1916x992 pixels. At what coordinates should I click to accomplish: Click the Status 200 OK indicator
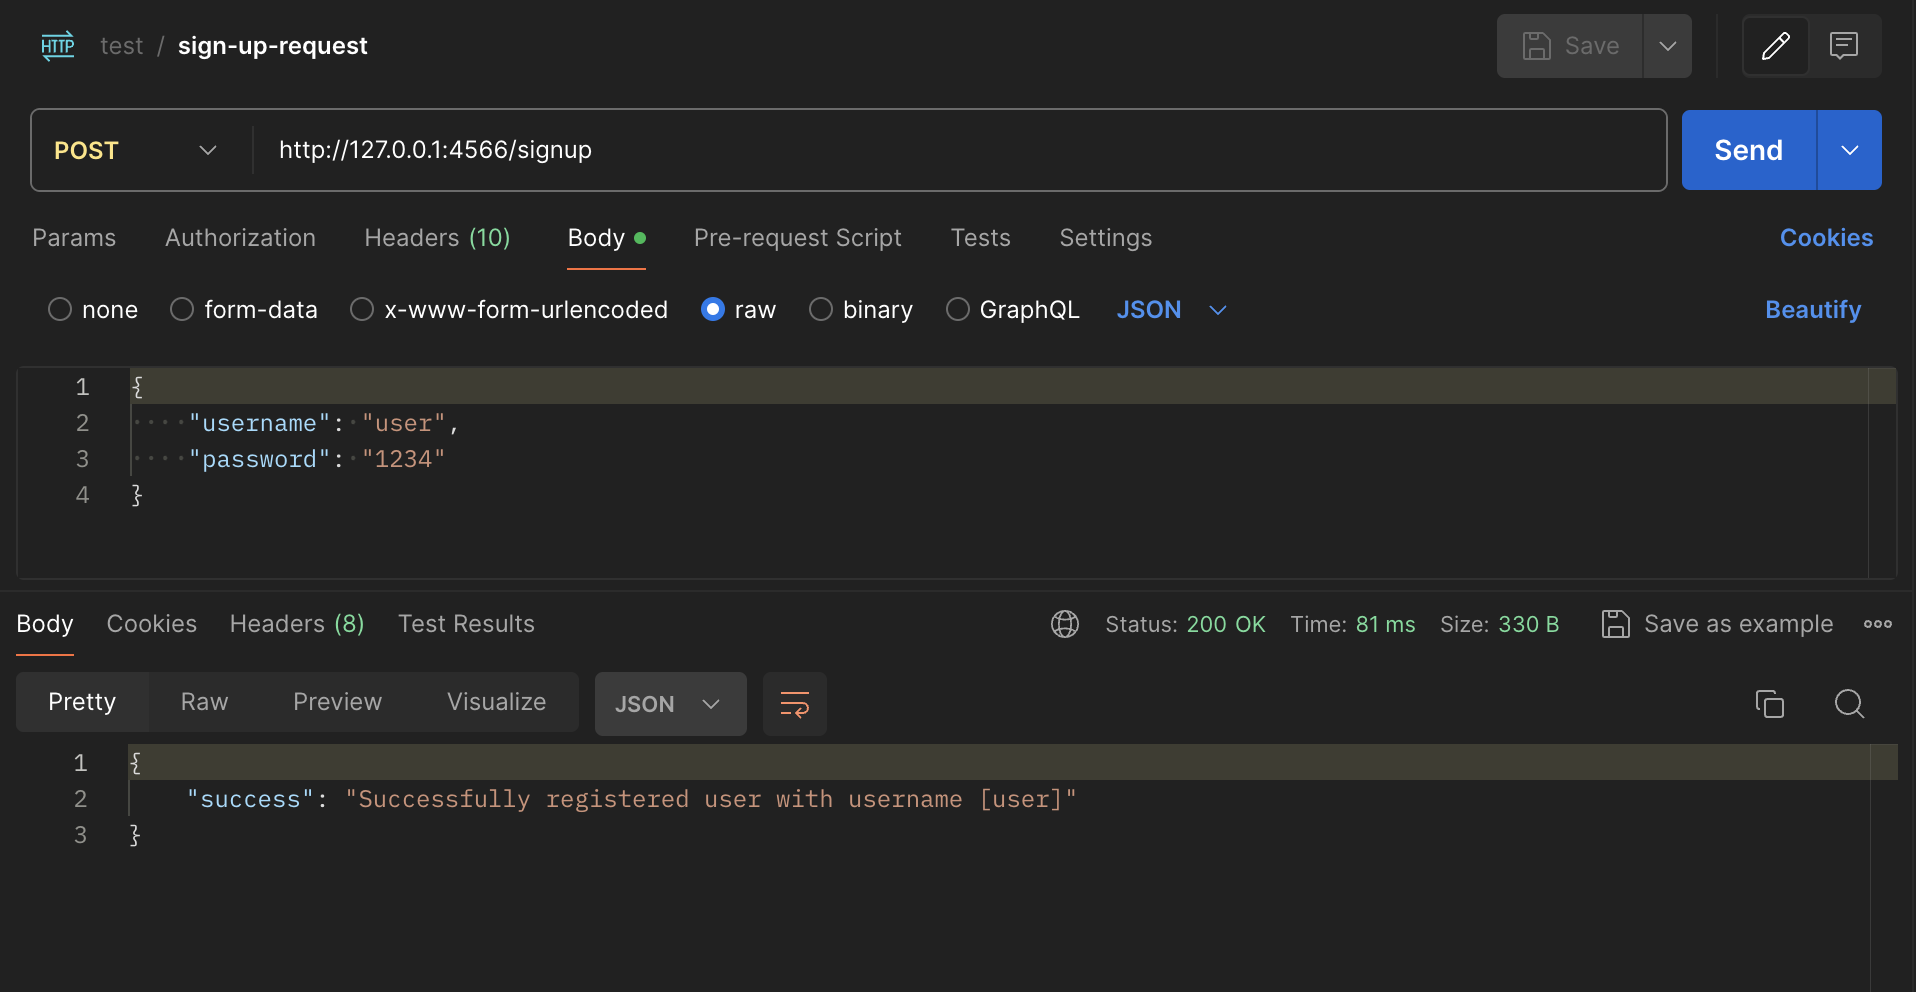(x=1185, y=624)
